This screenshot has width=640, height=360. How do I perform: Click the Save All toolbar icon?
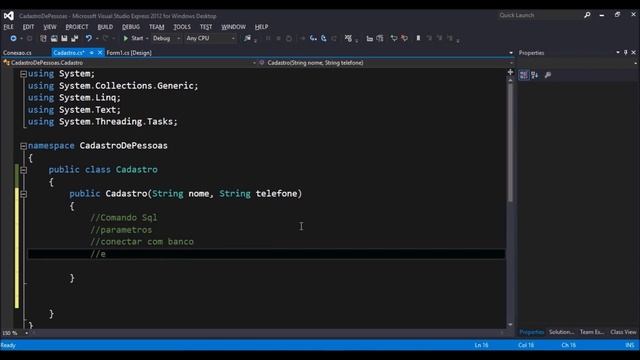pyautogui.click(x=75, y=38)
